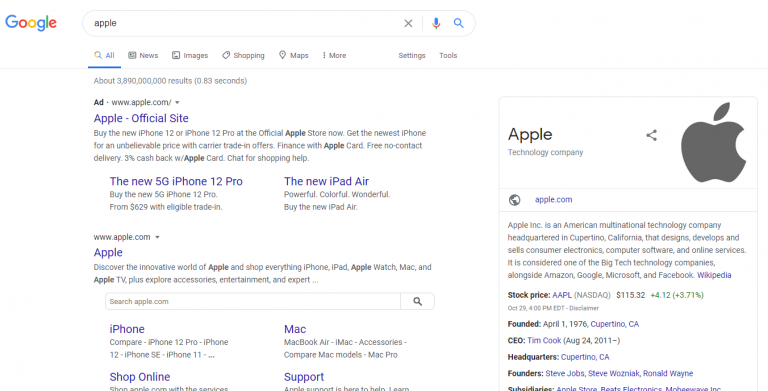Open the organic www.apple.com result dropdown arrow
The height and width of the screenshot is (391, 768).
(x=157, y=237)
